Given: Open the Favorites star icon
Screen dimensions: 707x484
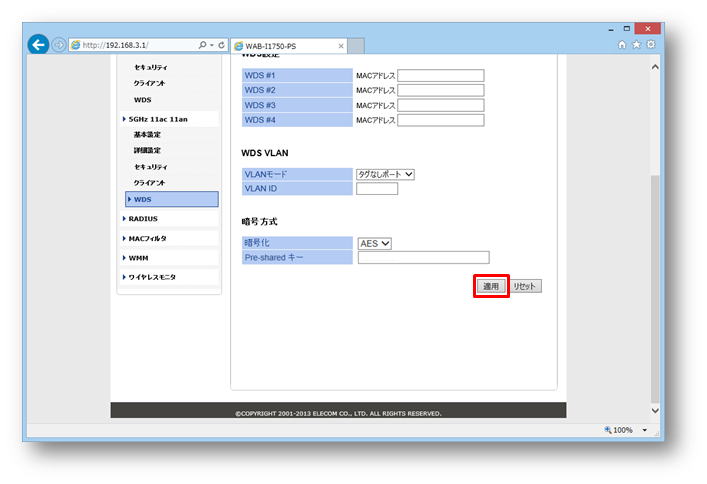Looking at the screenshot, I should (637, 45).
